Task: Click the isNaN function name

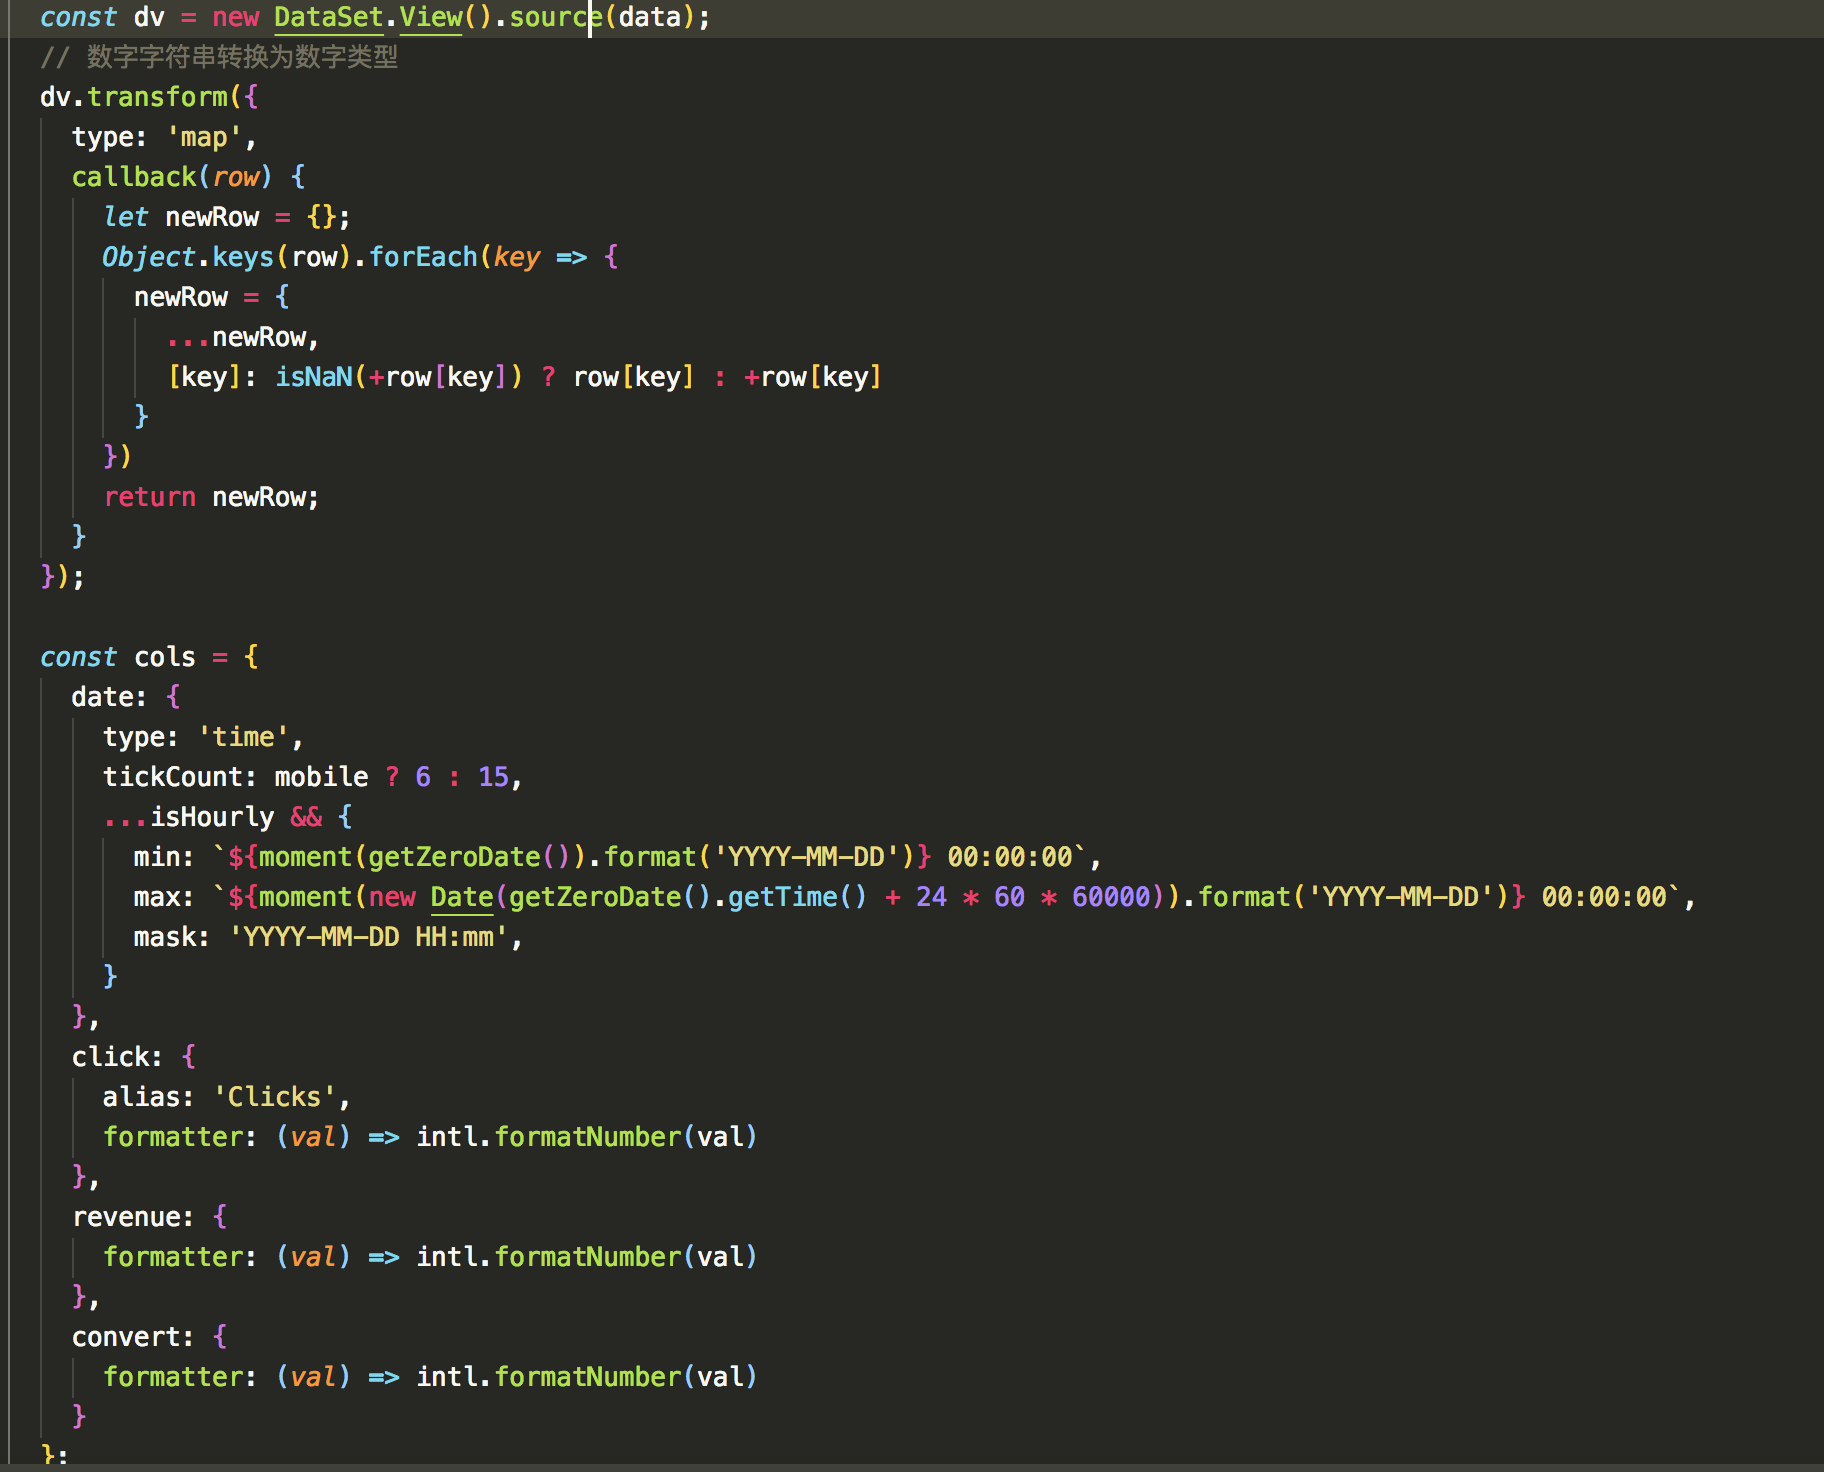Action: click(314, 377)
